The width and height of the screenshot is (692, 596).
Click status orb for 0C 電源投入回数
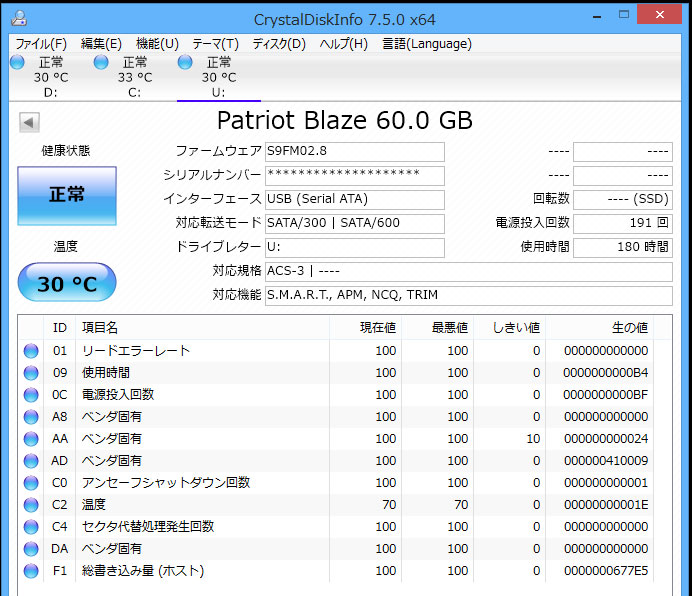tap(31, 395)
